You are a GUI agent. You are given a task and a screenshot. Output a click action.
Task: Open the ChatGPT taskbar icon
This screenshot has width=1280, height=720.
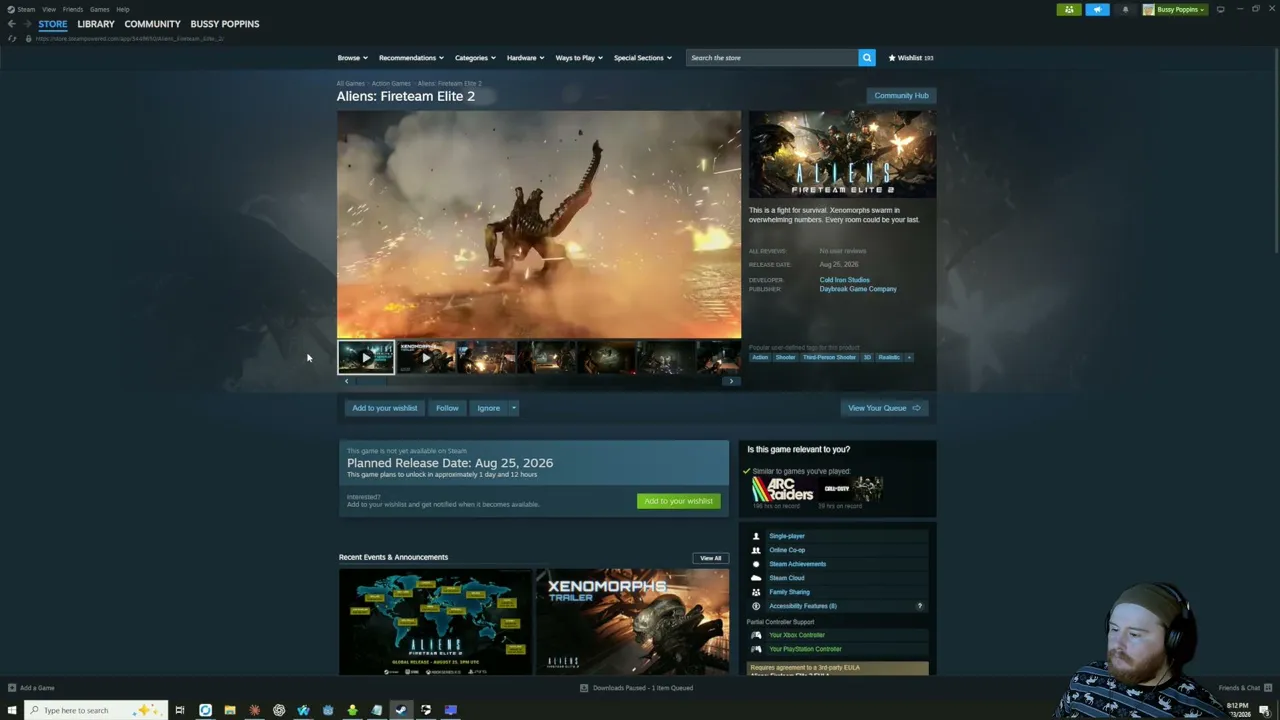279,710
